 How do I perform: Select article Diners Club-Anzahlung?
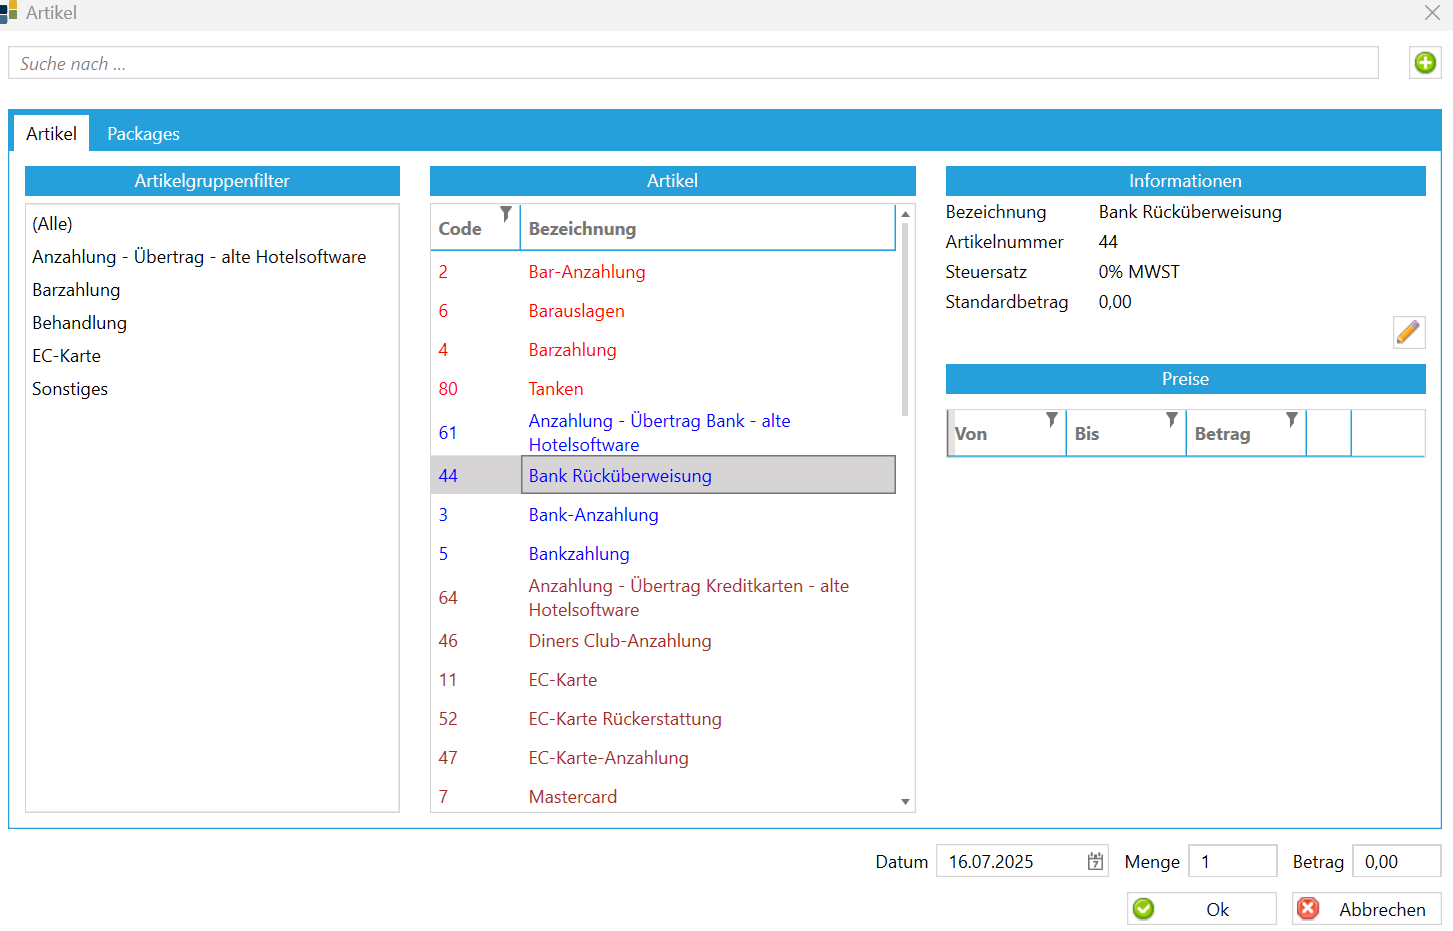620,641
